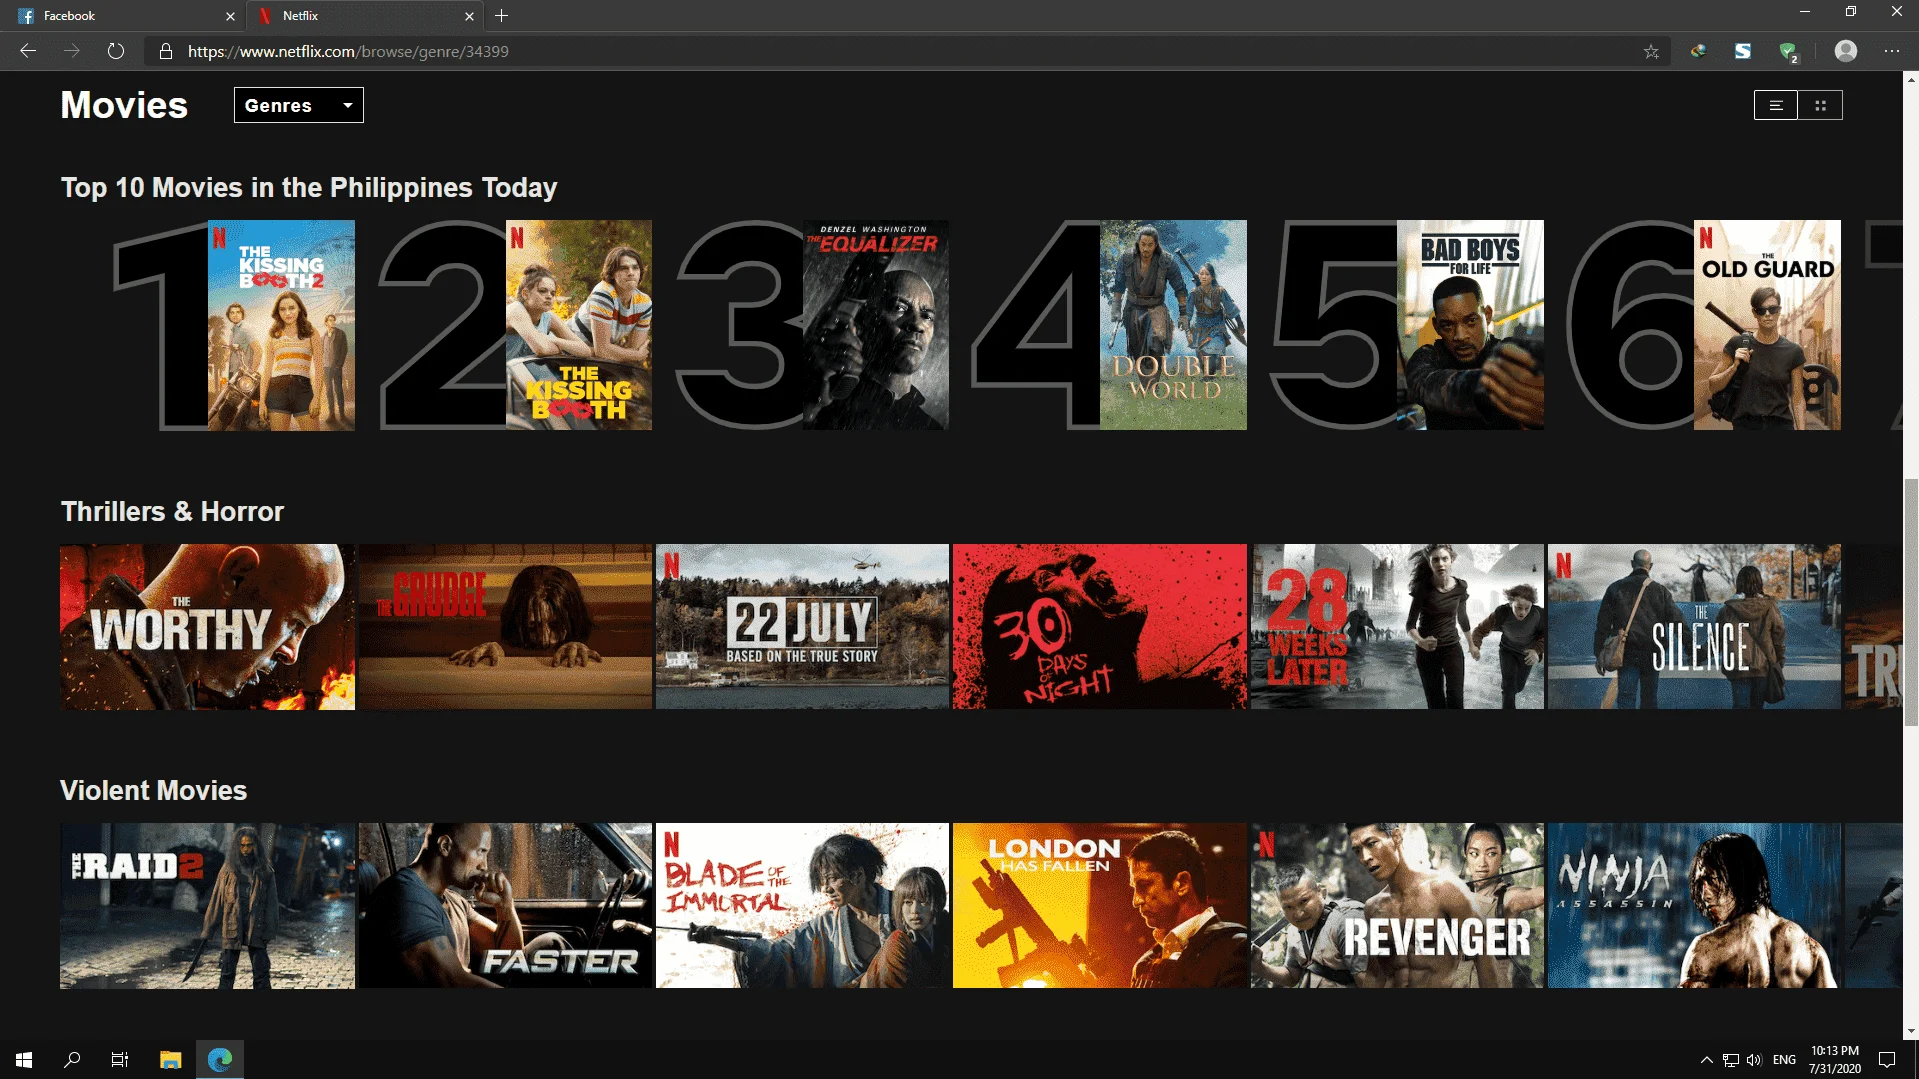Open the 28 Weeks Later thumbnail
This screenshot has width=1919, height=1079.
[x=1397, y=627]
